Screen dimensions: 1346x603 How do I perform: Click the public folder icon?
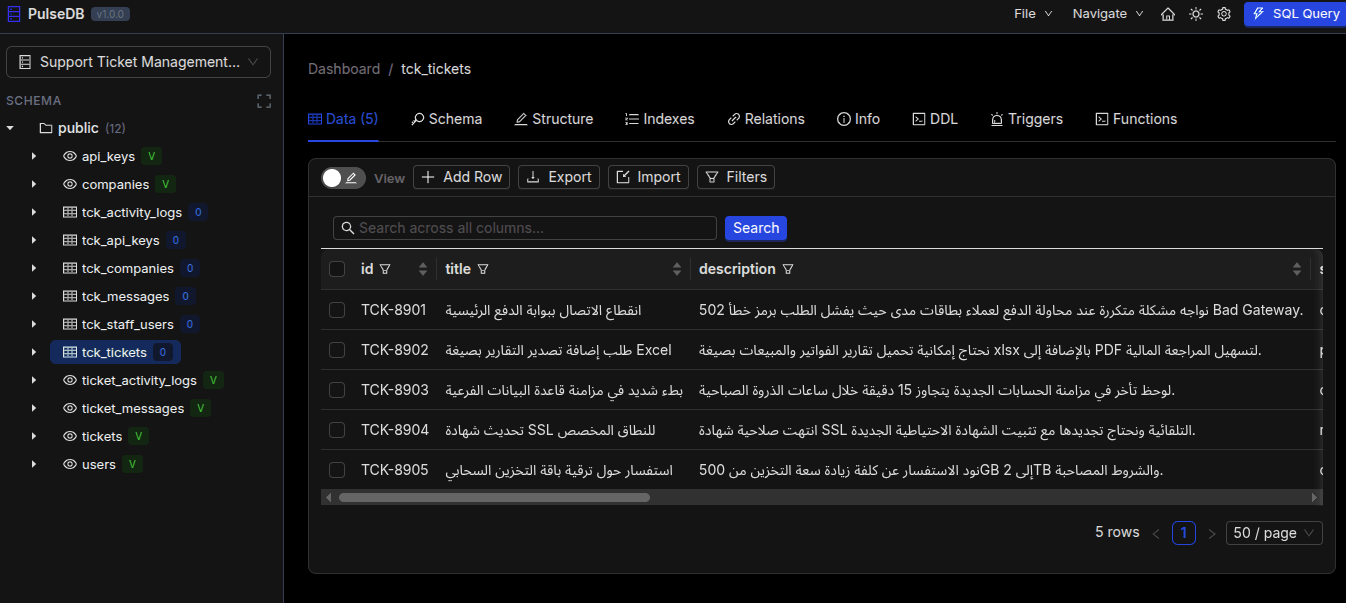click(45, 128)
